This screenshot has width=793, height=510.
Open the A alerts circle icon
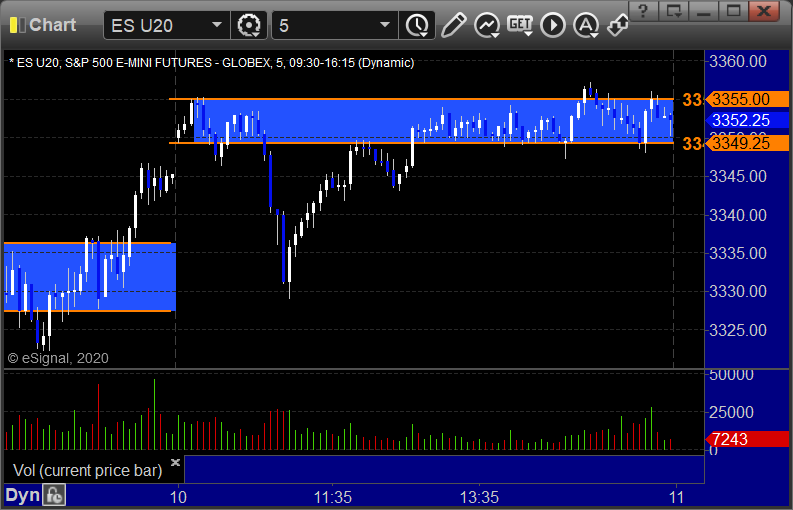(x=586, y=25)
